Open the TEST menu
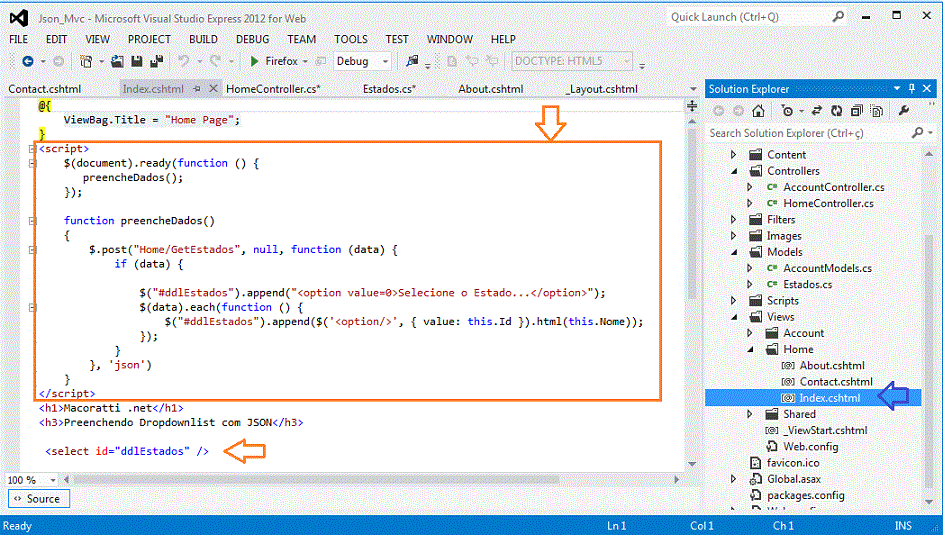Screen dimensions: 943x535 (397, 39)
